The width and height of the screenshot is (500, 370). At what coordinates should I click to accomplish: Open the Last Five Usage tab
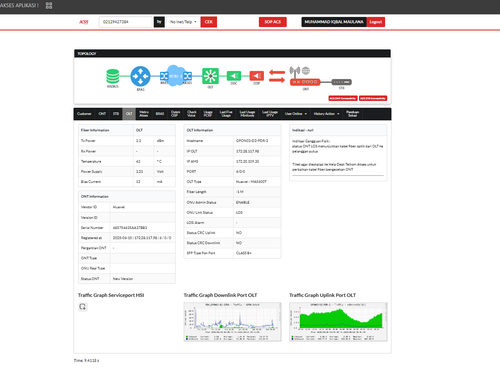226,114
